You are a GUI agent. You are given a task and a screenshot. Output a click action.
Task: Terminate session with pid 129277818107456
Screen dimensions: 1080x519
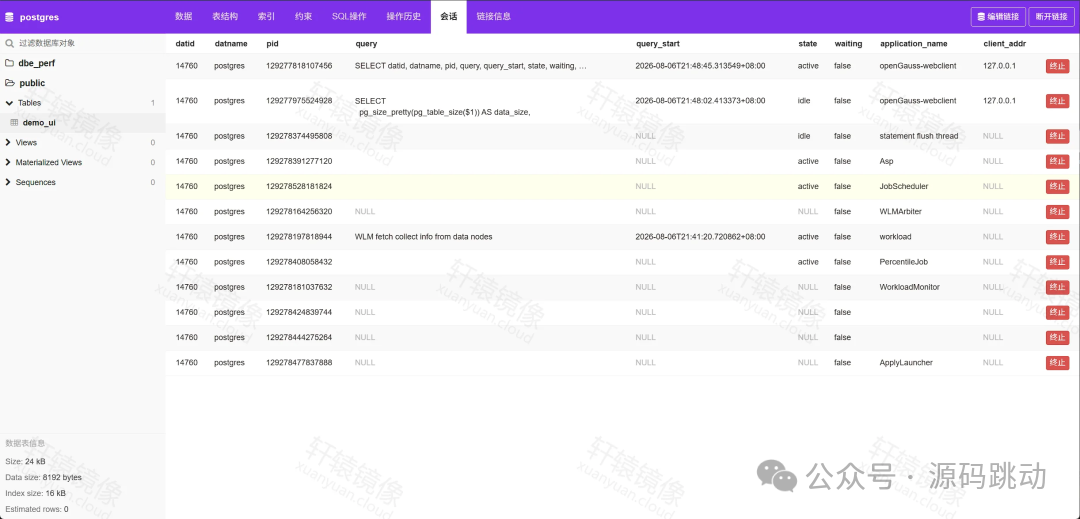[x=1057, y=66]
